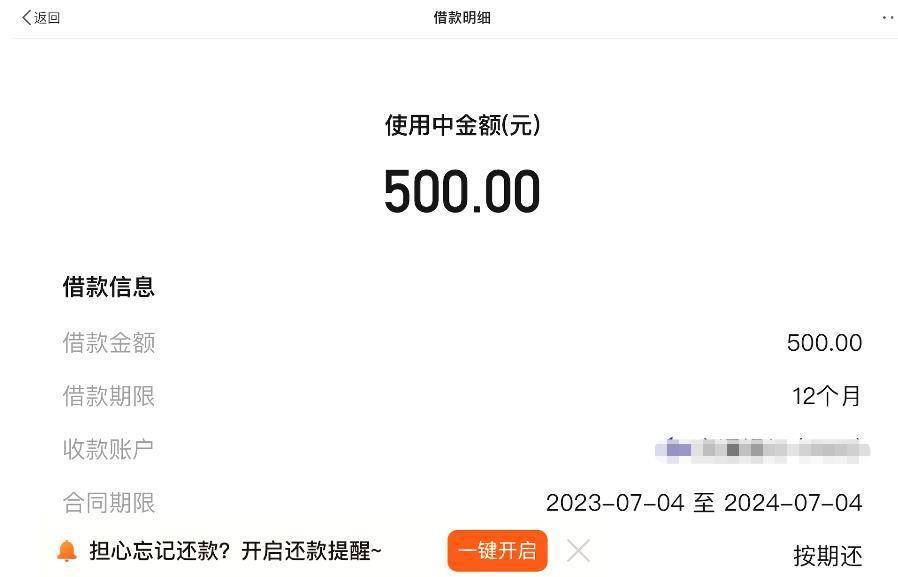Click the contract date range 2023-07-04 至 2024-07-04
Image resolution: width=898 pixels, height=577 pixels.
click(x=704, y=503)
